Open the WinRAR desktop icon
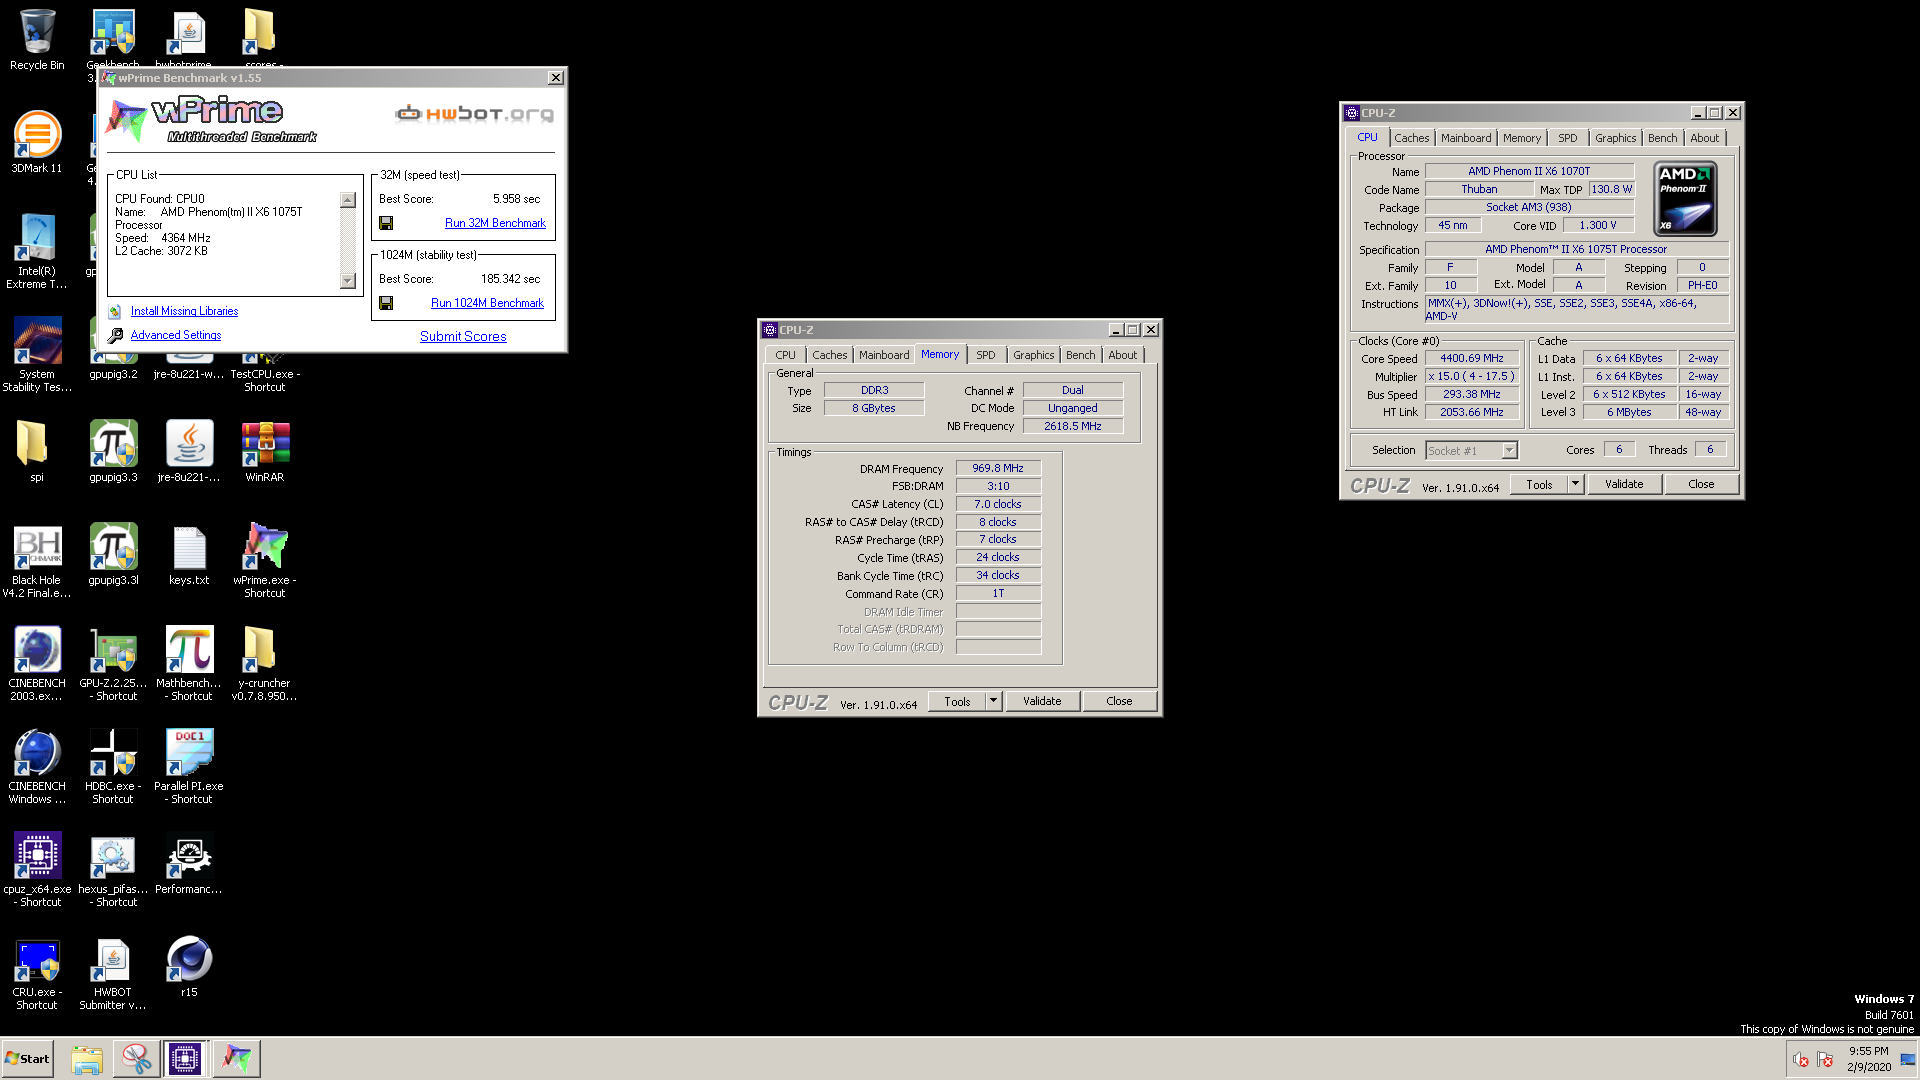The image size is (1920, 1080). click(265, 451)
